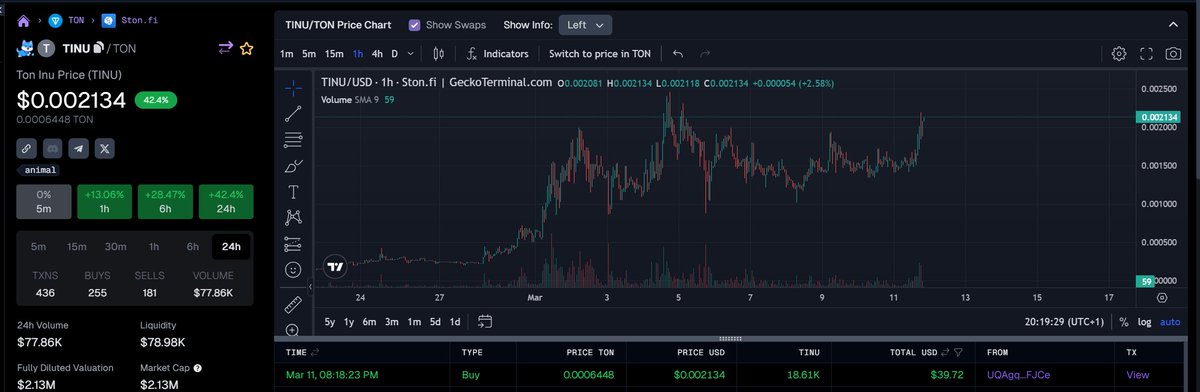Select the crosshair cursor tool
The width and height of the screenshot is (1200, 392).
click(x=293, y=88)
